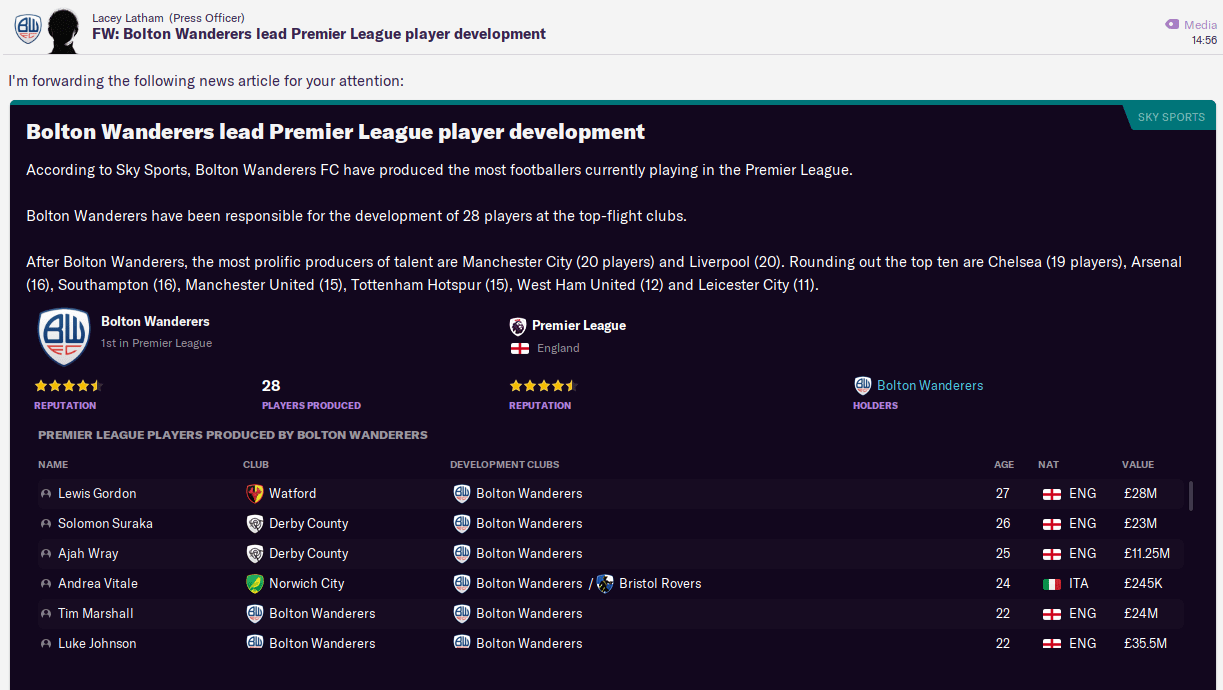The height and width of the screenshot is (690, 1223).
Task: Click the Bolton Wanderers crest beside sender
Action: (x=27, y=29)
